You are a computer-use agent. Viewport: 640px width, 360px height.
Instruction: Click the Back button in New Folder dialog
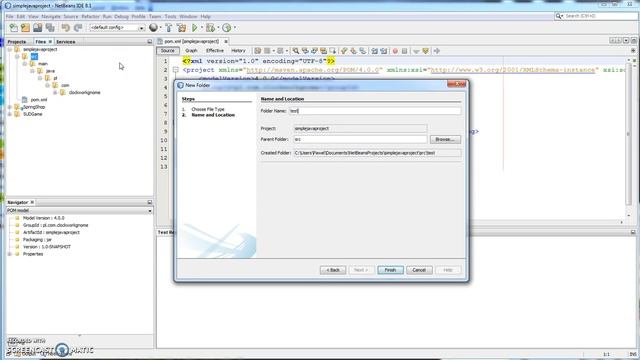[x=333, y=270]
